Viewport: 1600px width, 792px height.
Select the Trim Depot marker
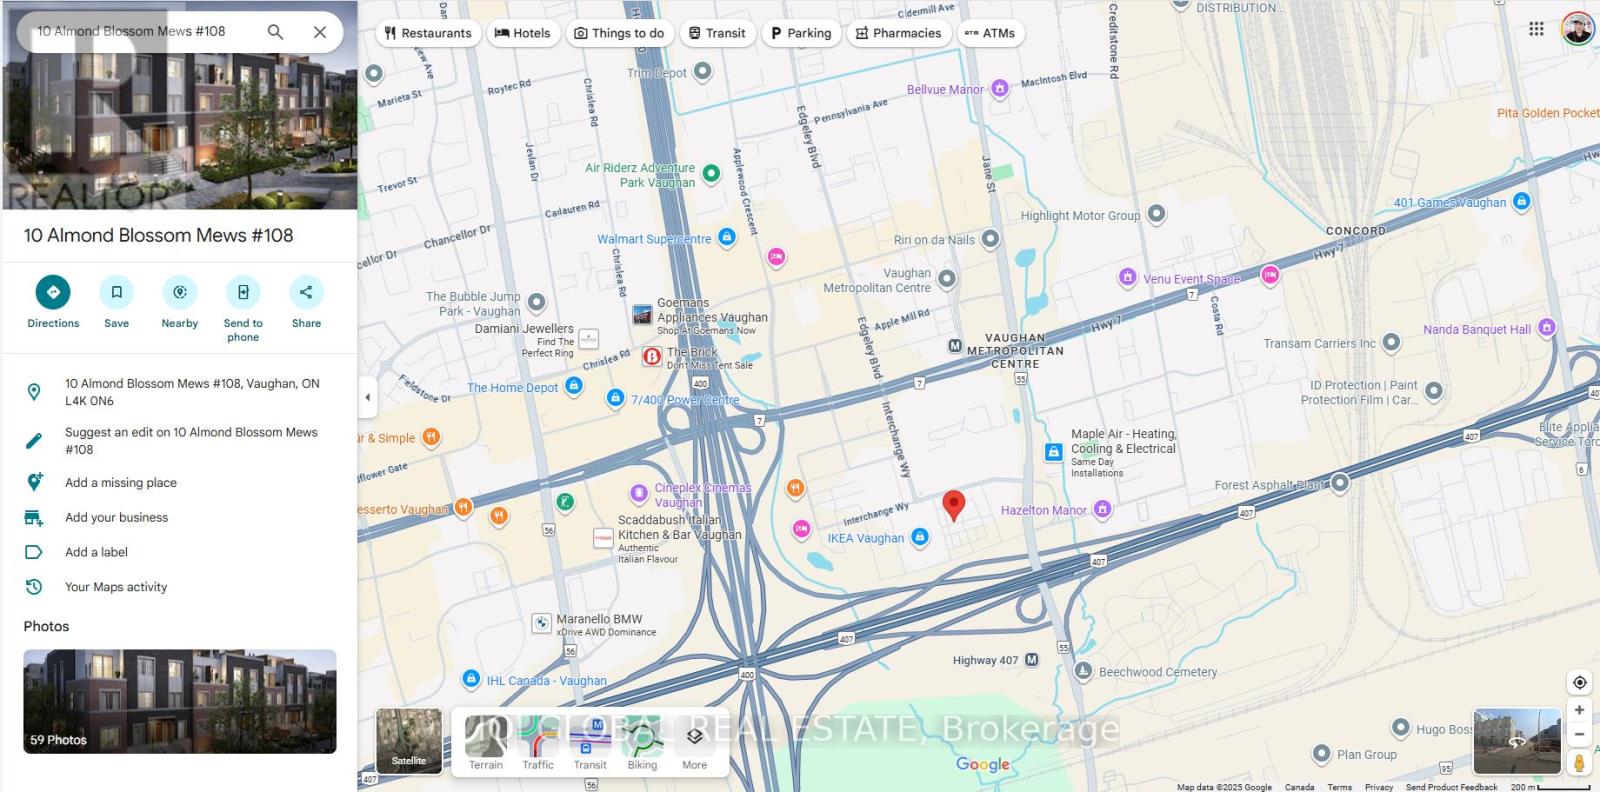703,71
